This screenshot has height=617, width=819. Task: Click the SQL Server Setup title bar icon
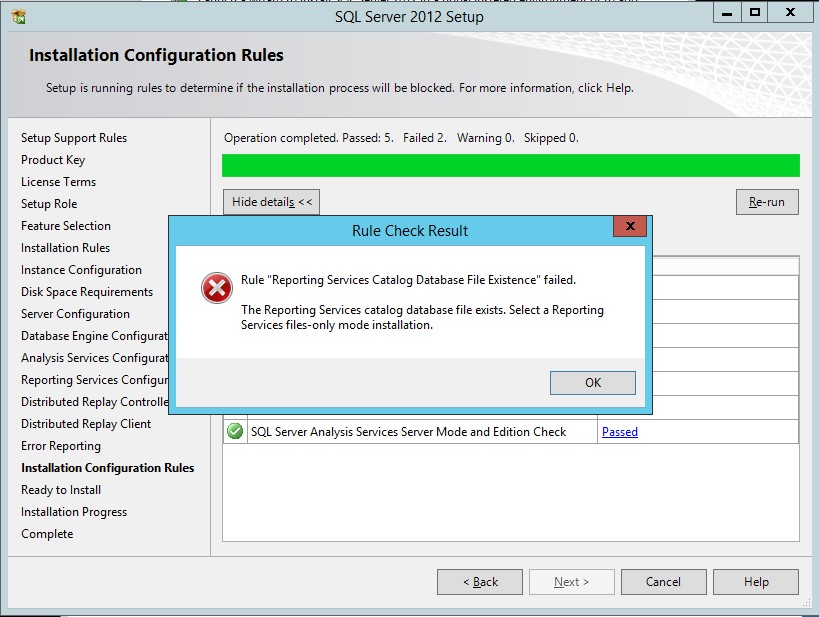pos(19,17)
